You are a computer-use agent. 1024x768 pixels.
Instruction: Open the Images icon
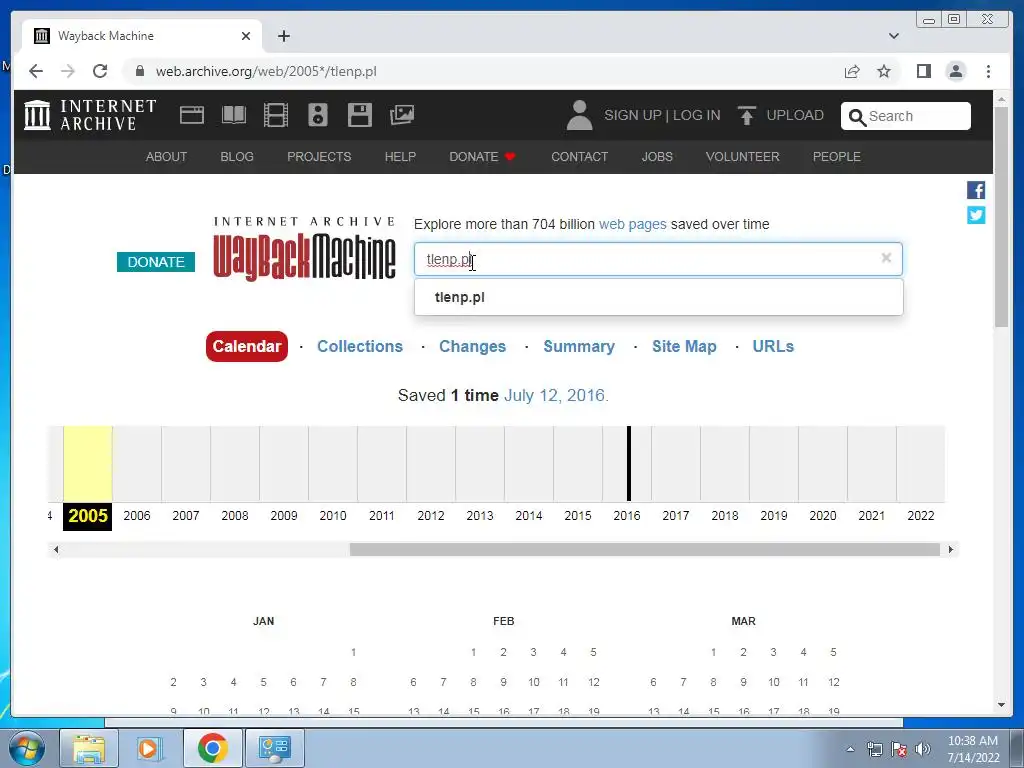pos(402,116)
